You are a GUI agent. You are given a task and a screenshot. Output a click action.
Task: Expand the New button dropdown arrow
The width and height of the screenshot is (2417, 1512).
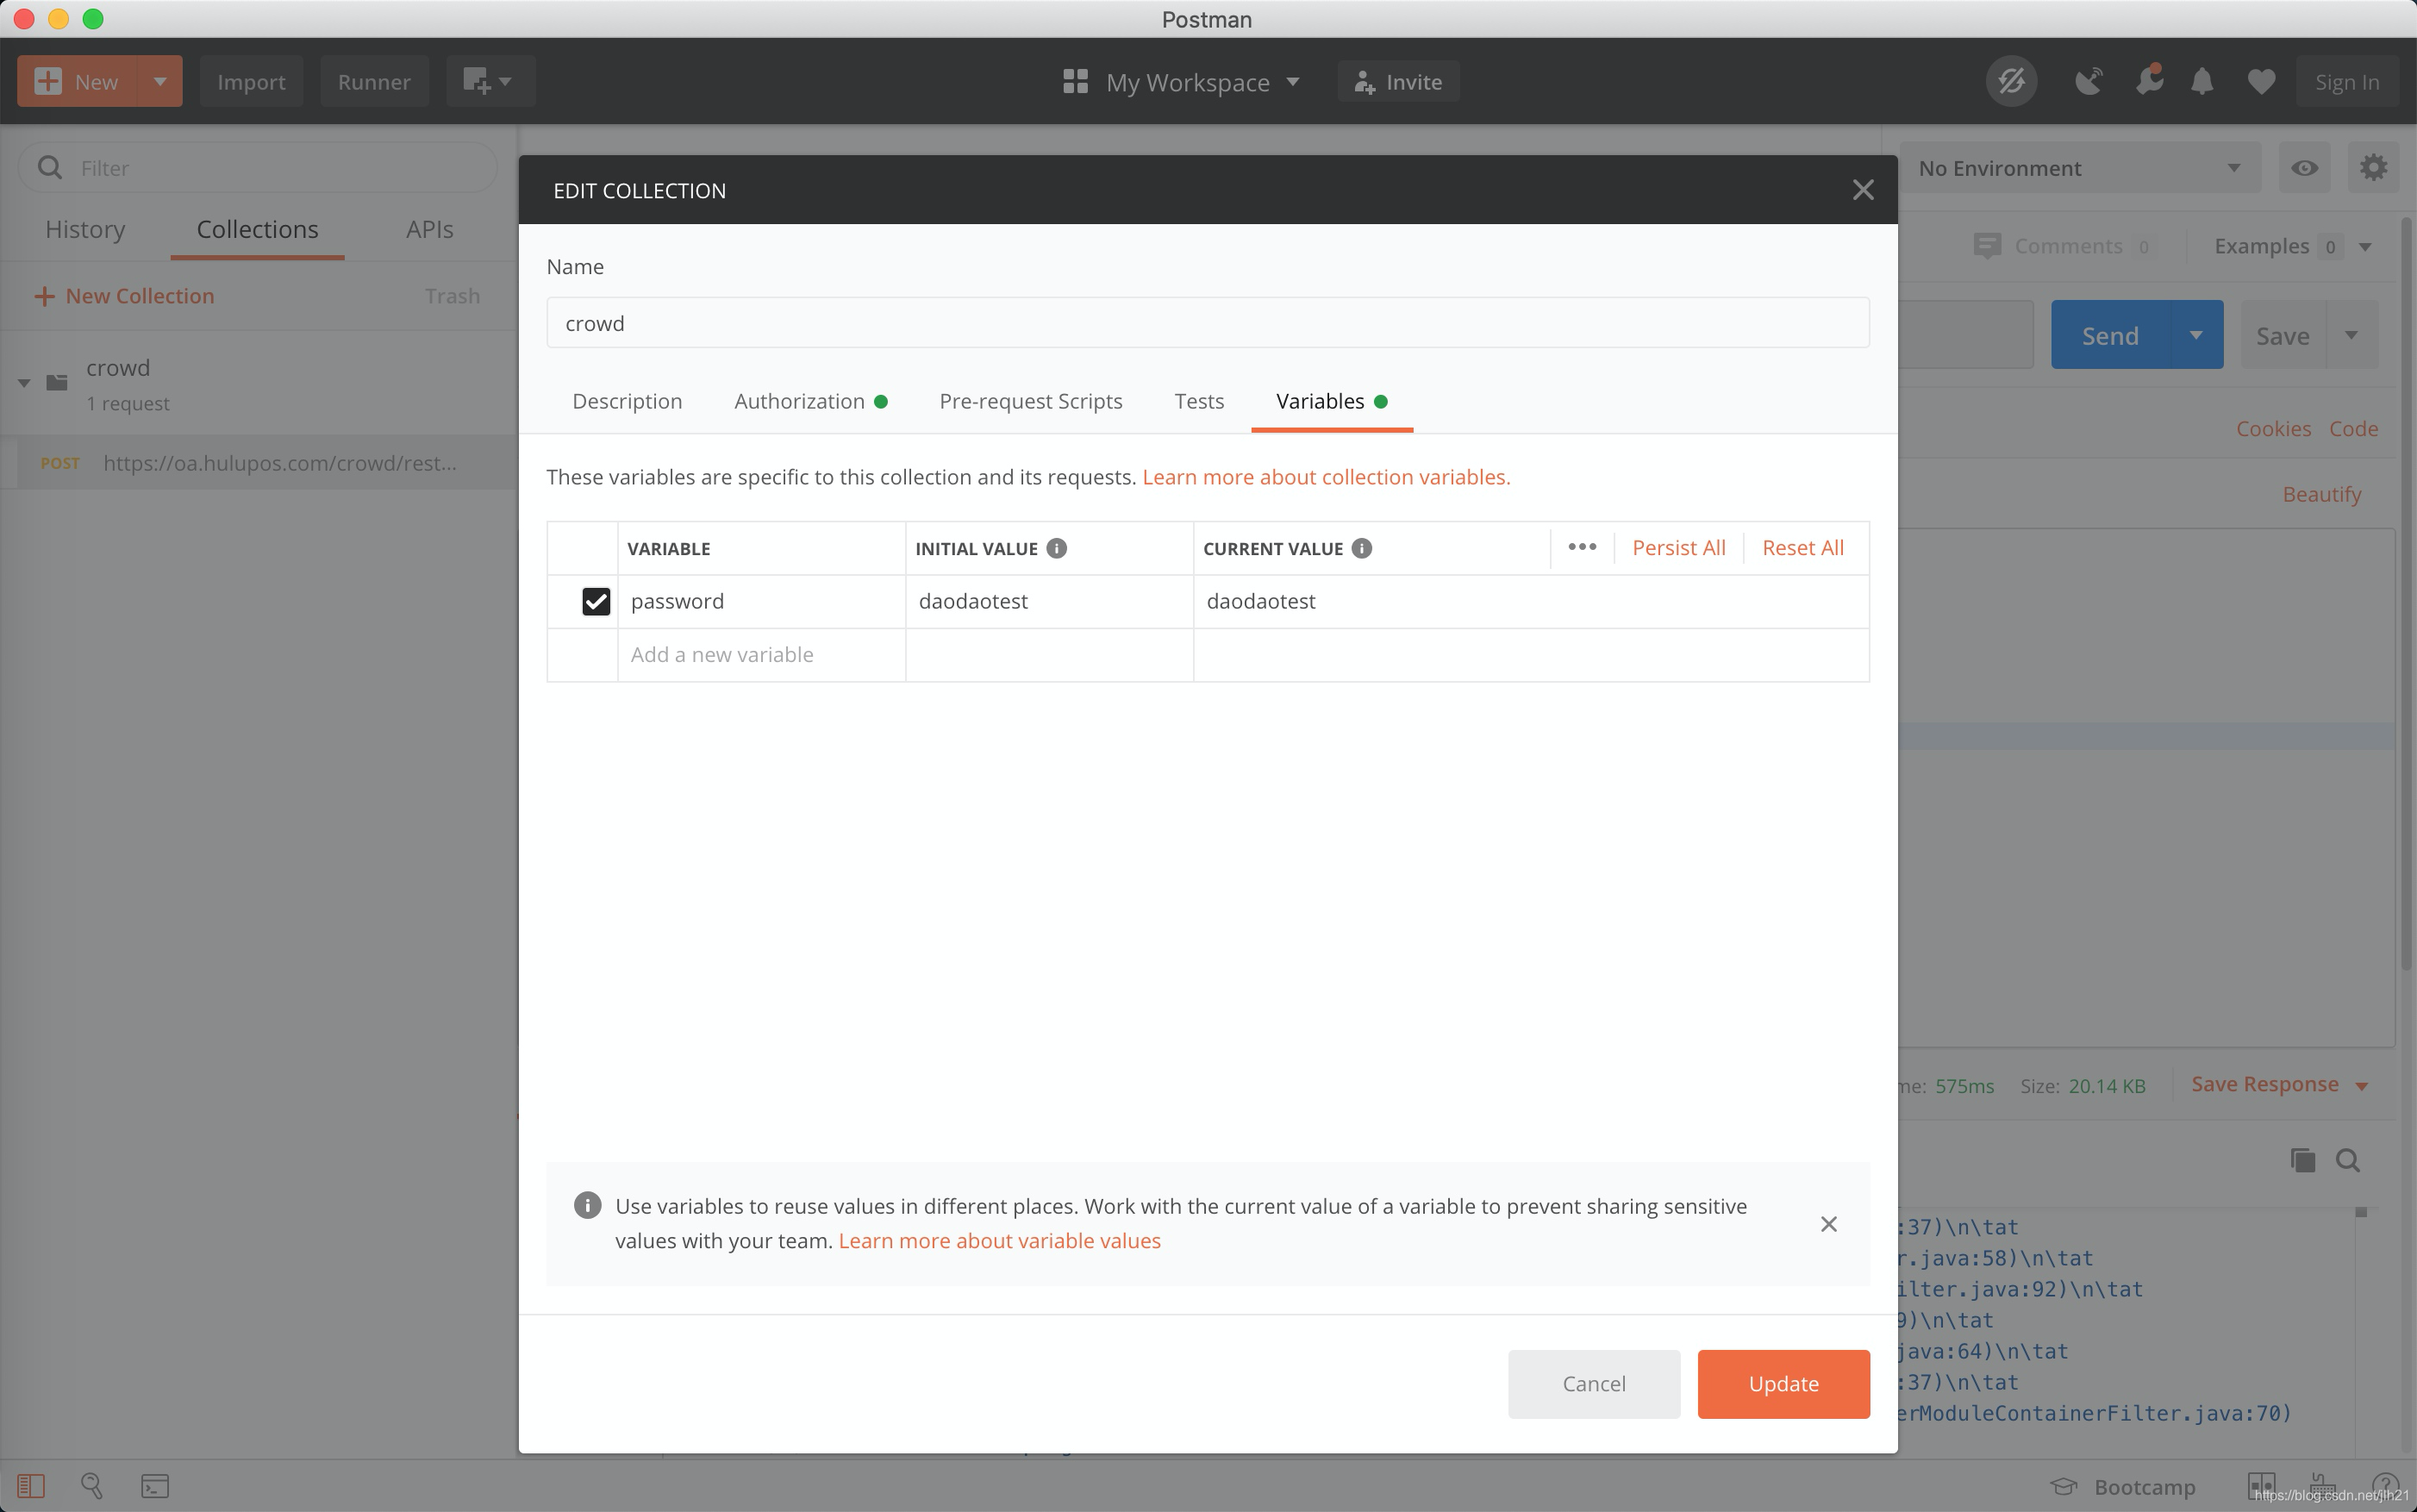tap(160, 81)
